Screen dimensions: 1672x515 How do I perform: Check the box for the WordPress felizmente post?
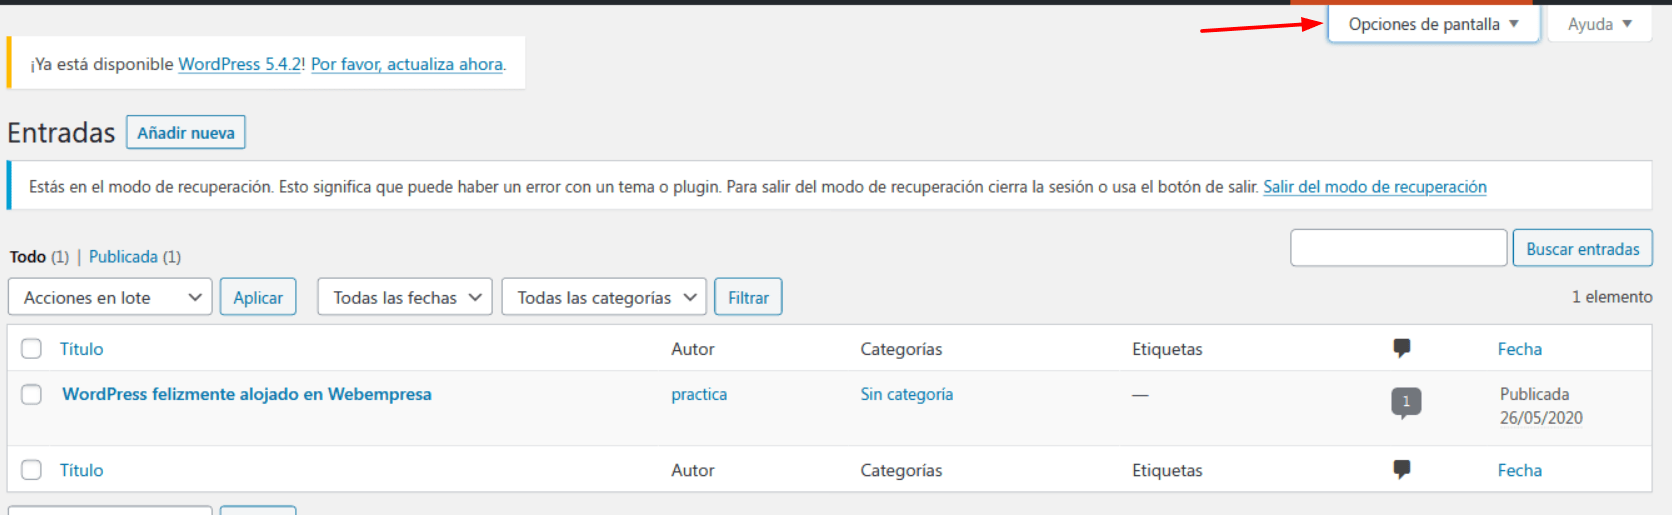click(x=32, y=394)
